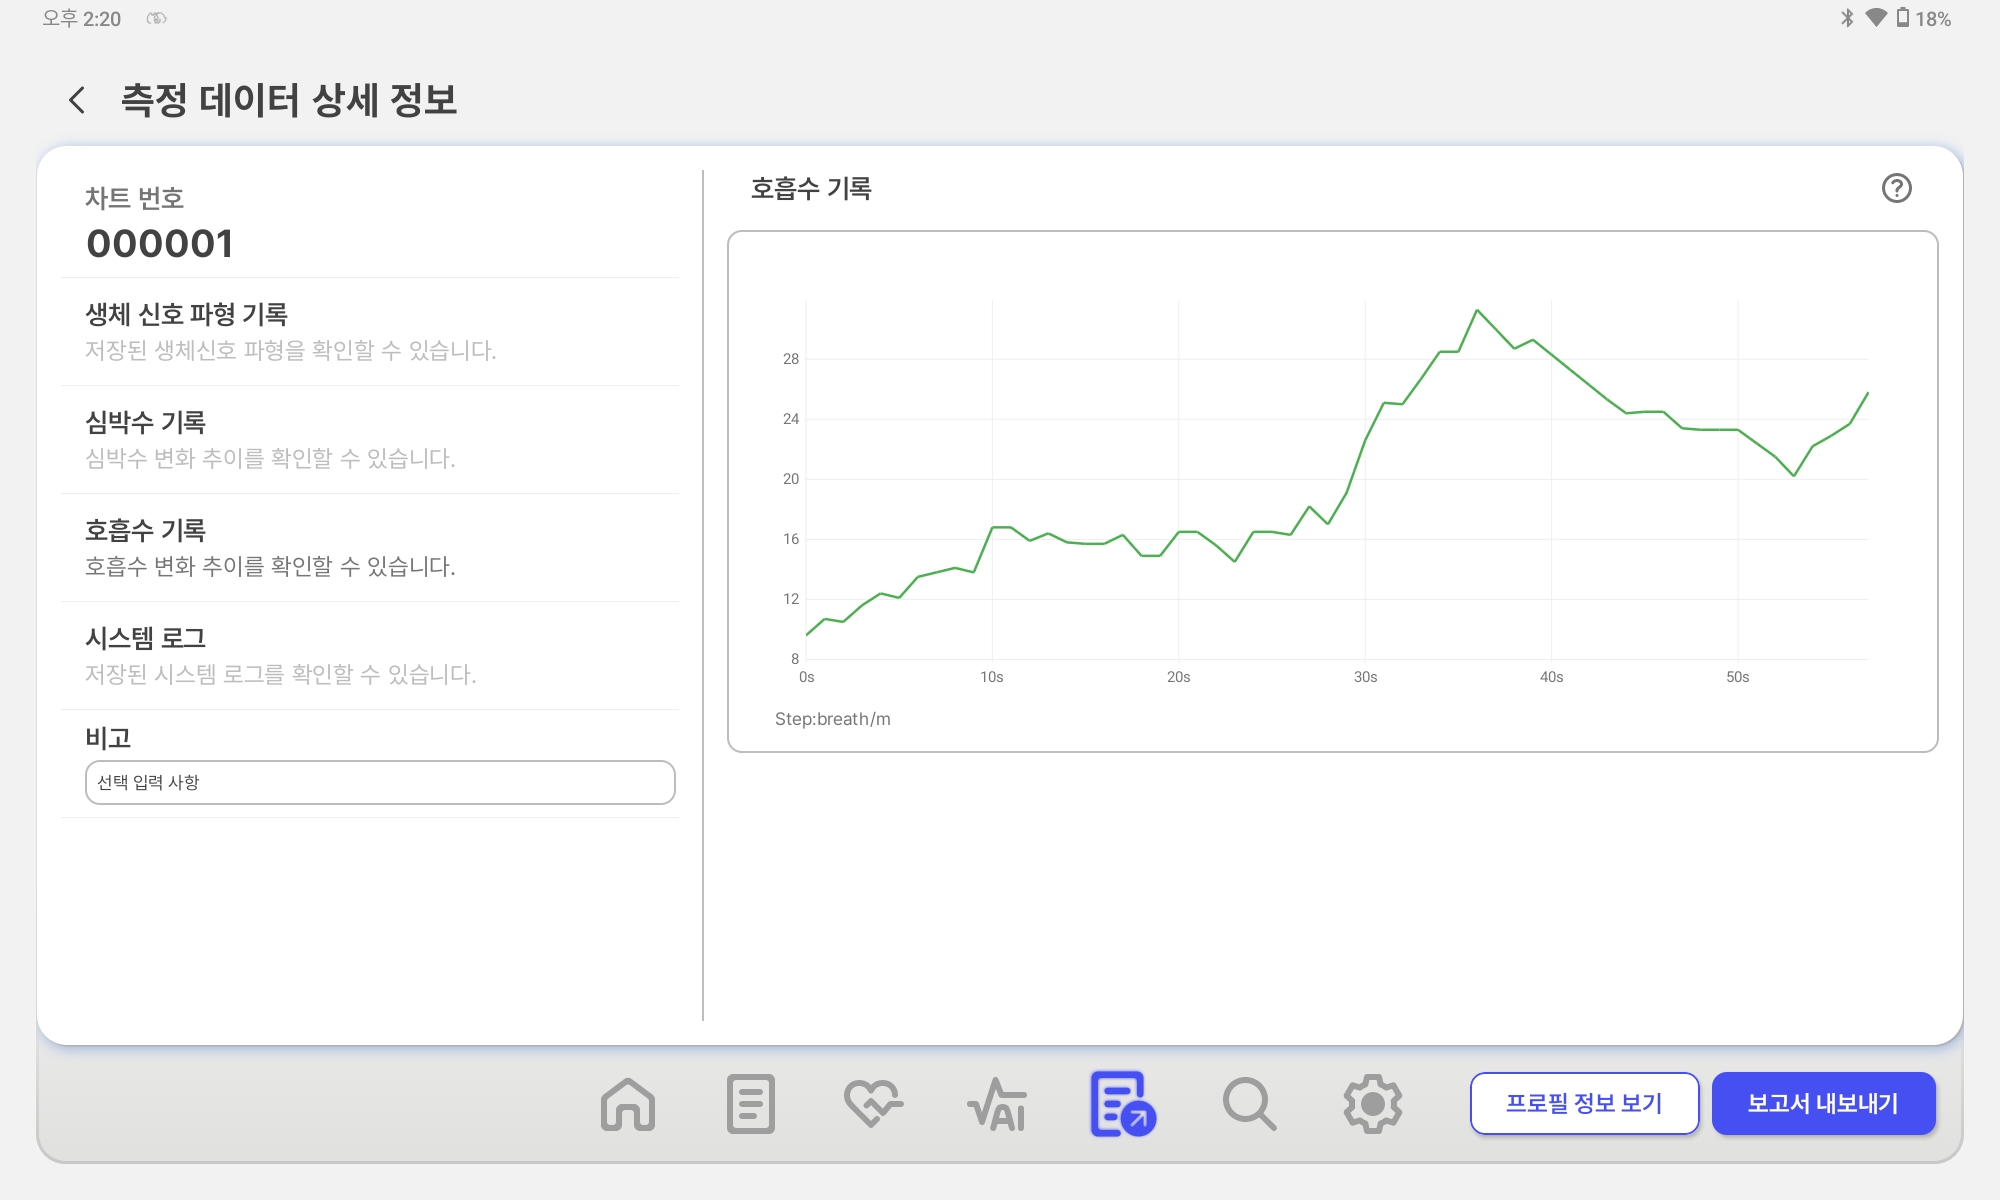Go back using the header arrow
2000x1200 pixels.
tap(77, 100)
